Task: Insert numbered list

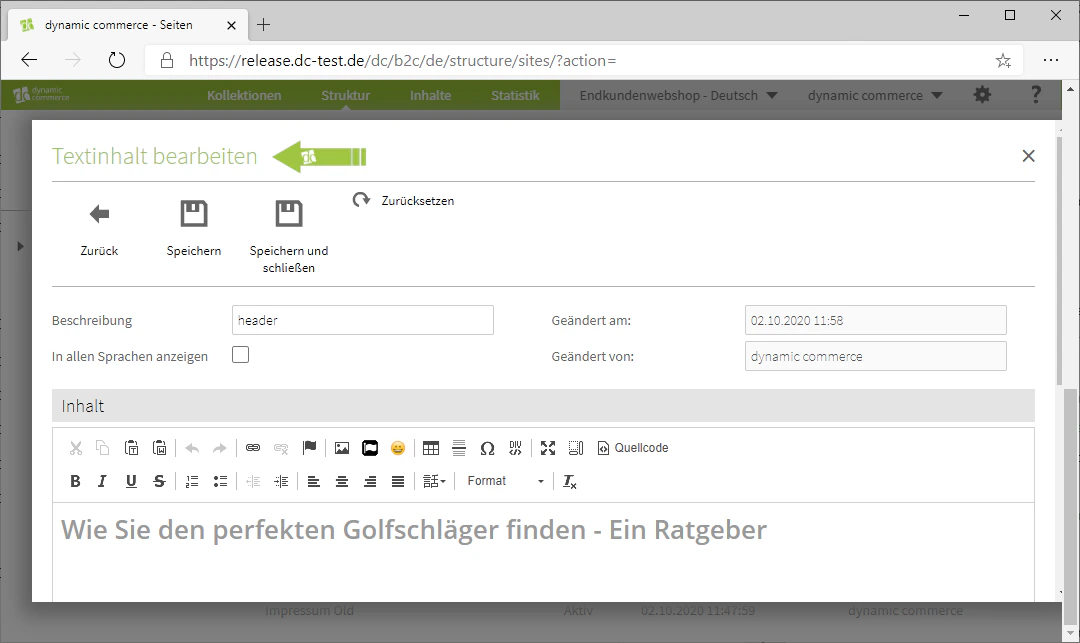Action: pos(192,481)
